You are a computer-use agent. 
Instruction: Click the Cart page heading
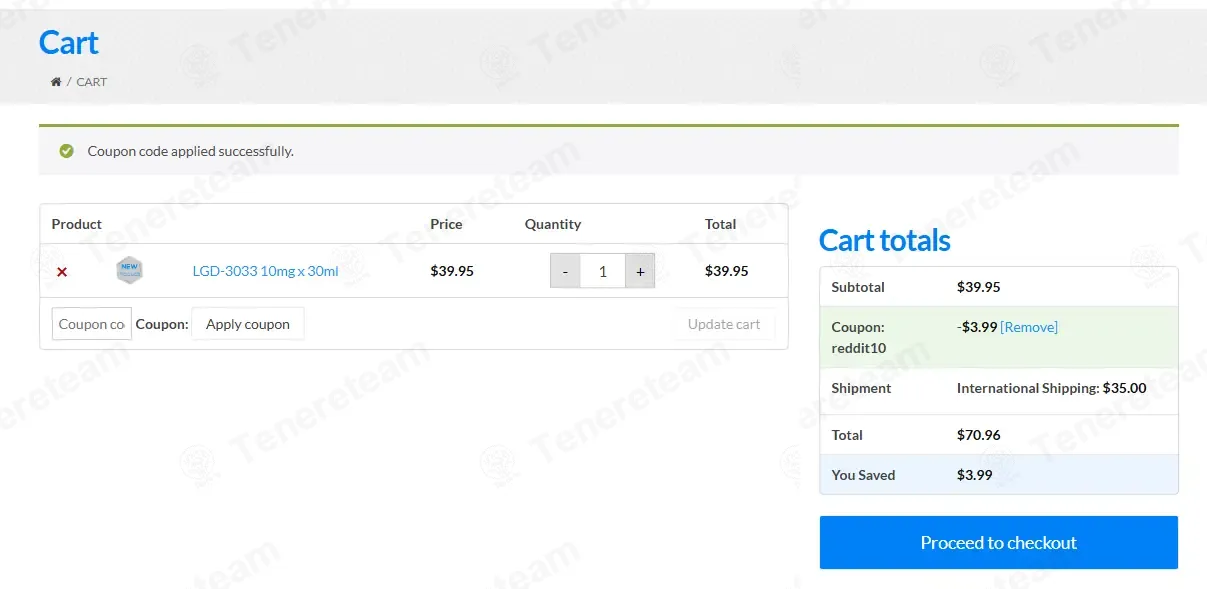point(69,43)
